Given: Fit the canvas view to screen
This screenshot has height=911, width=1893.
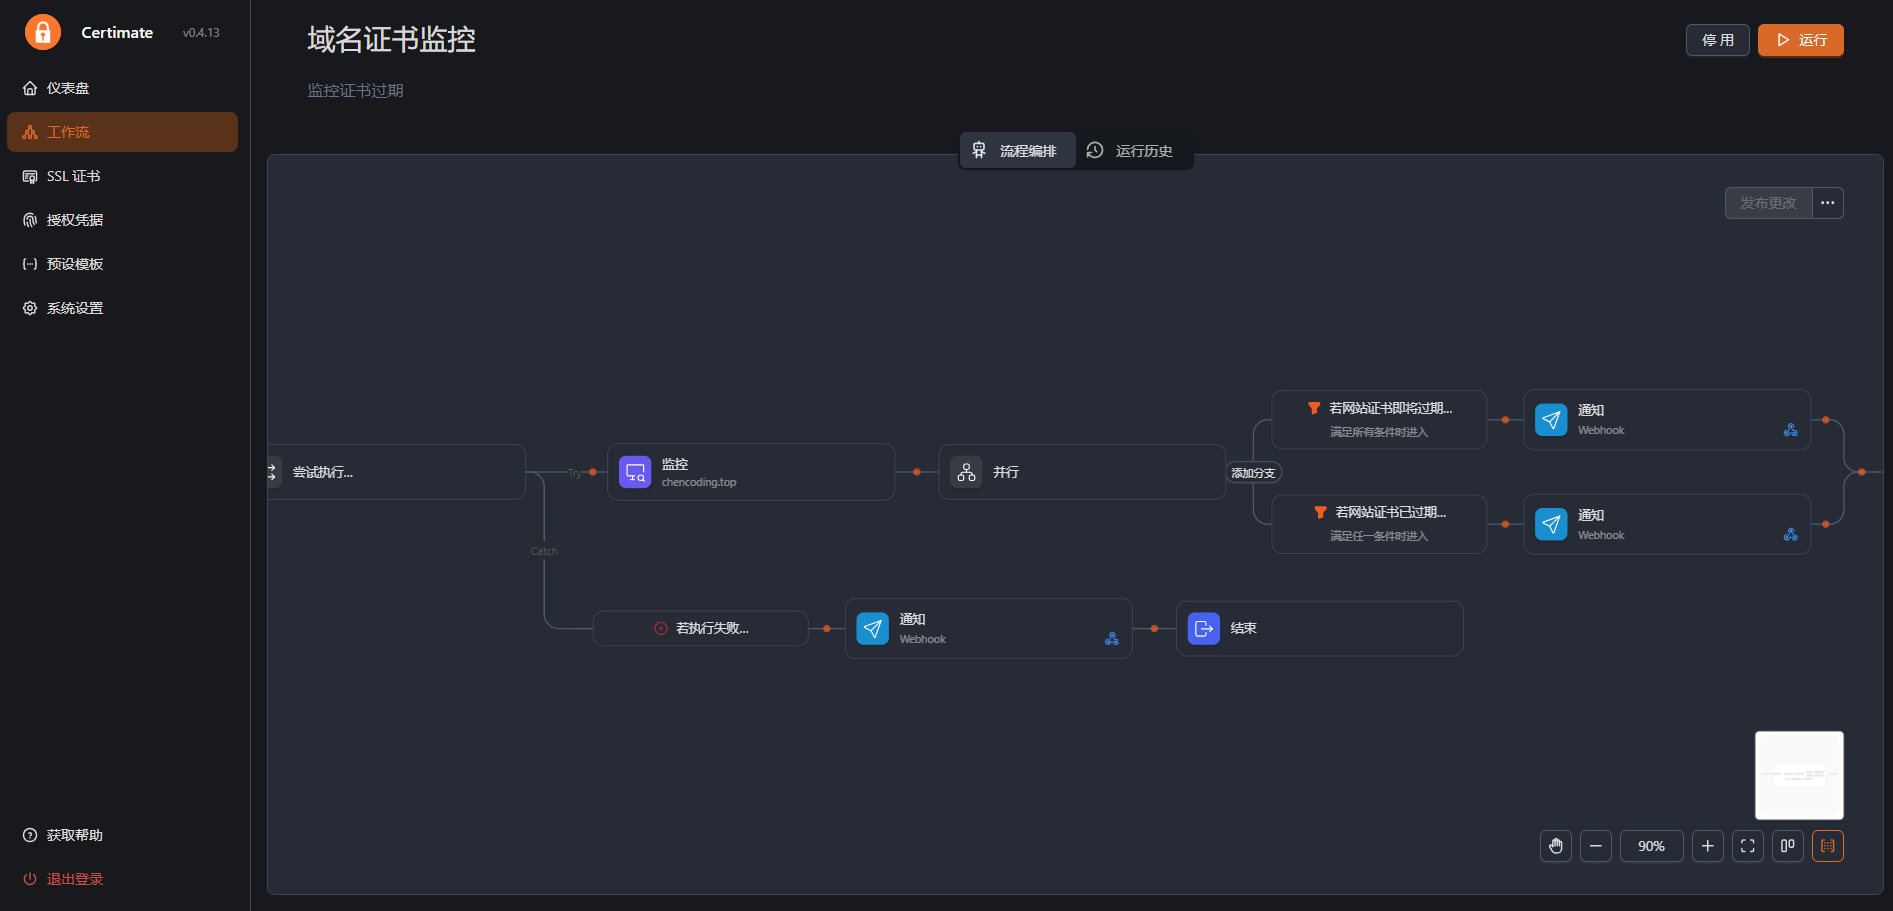Looking at the screenshot, I should 1747,846.
